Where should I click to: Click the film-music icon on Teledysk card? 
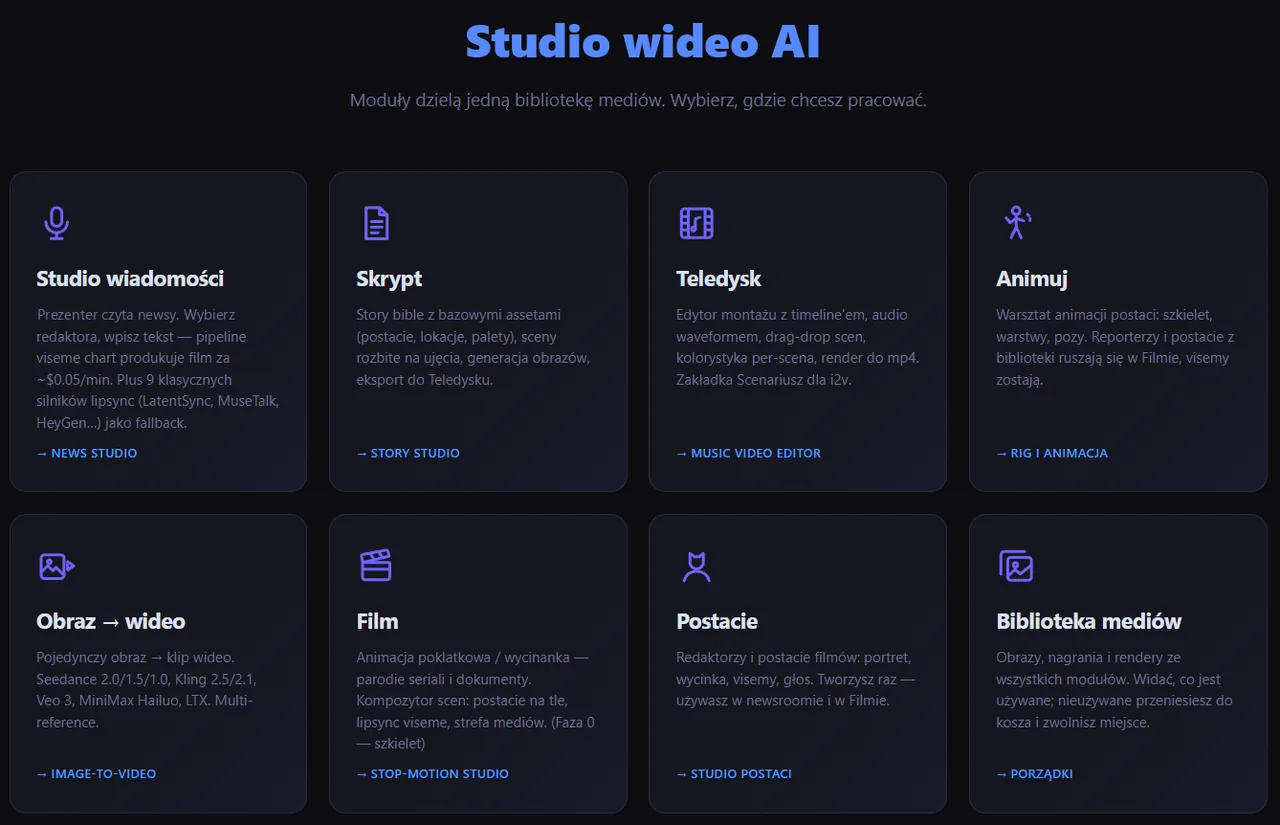696,223
